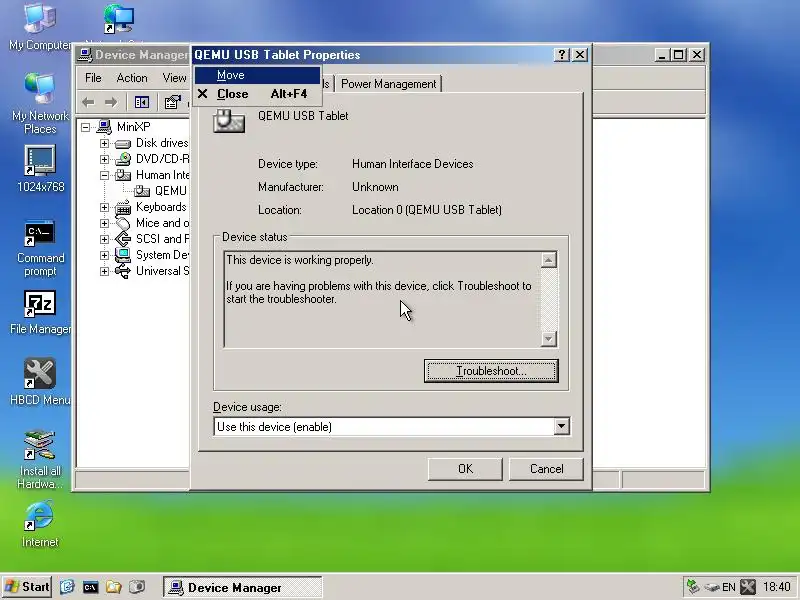The height and width of the screenshot is (600, 800).
Task: Open the HBCD Menu desktop shortcut
Action: (x=40, y=381)
